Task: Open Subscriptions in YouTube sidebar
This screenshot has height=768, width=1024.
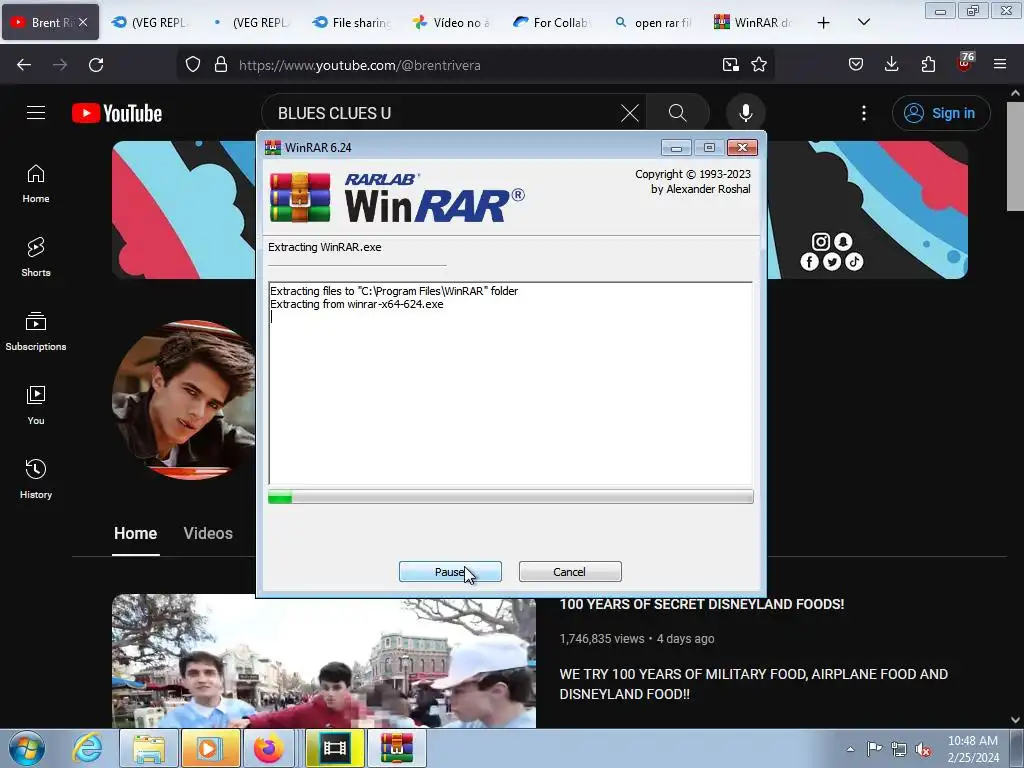Action: point(36,331)
